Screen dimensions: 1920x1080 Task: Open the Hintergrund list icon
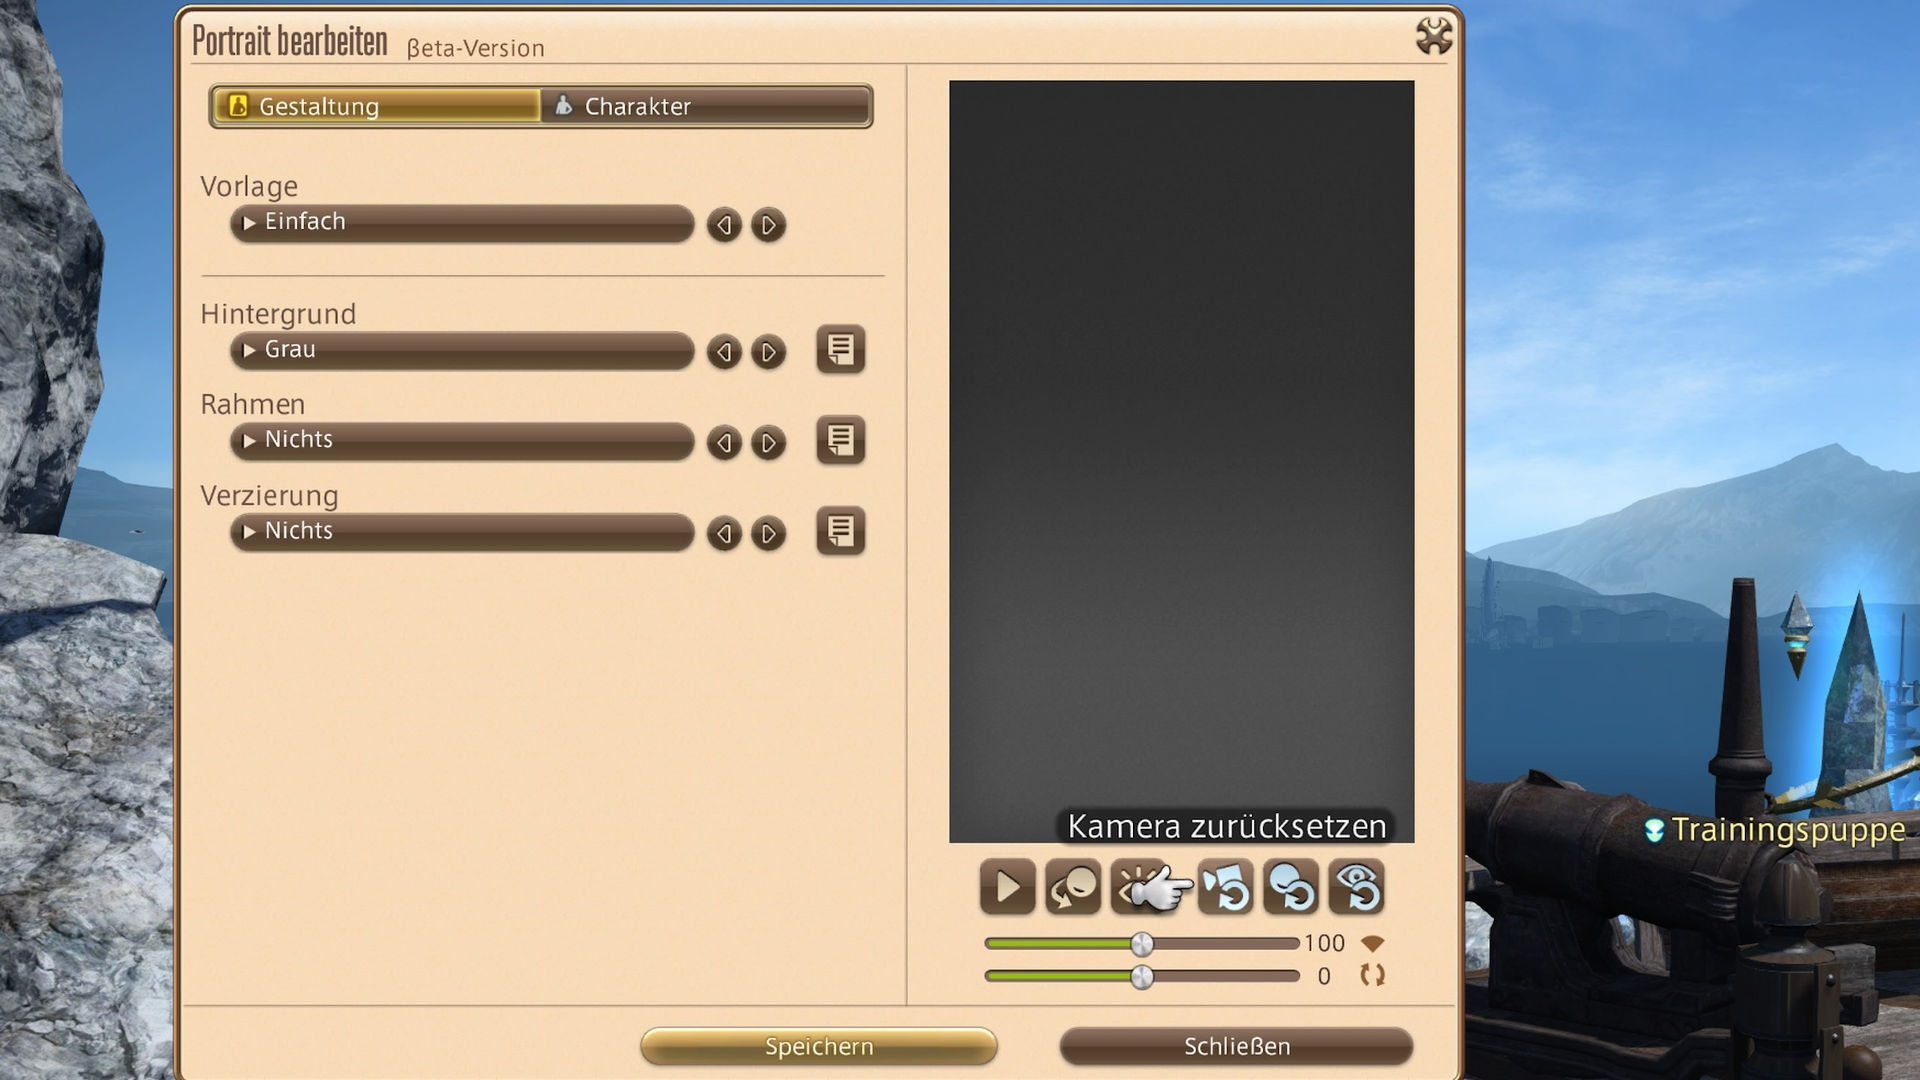pyautogui.click(x=840, y=350)
